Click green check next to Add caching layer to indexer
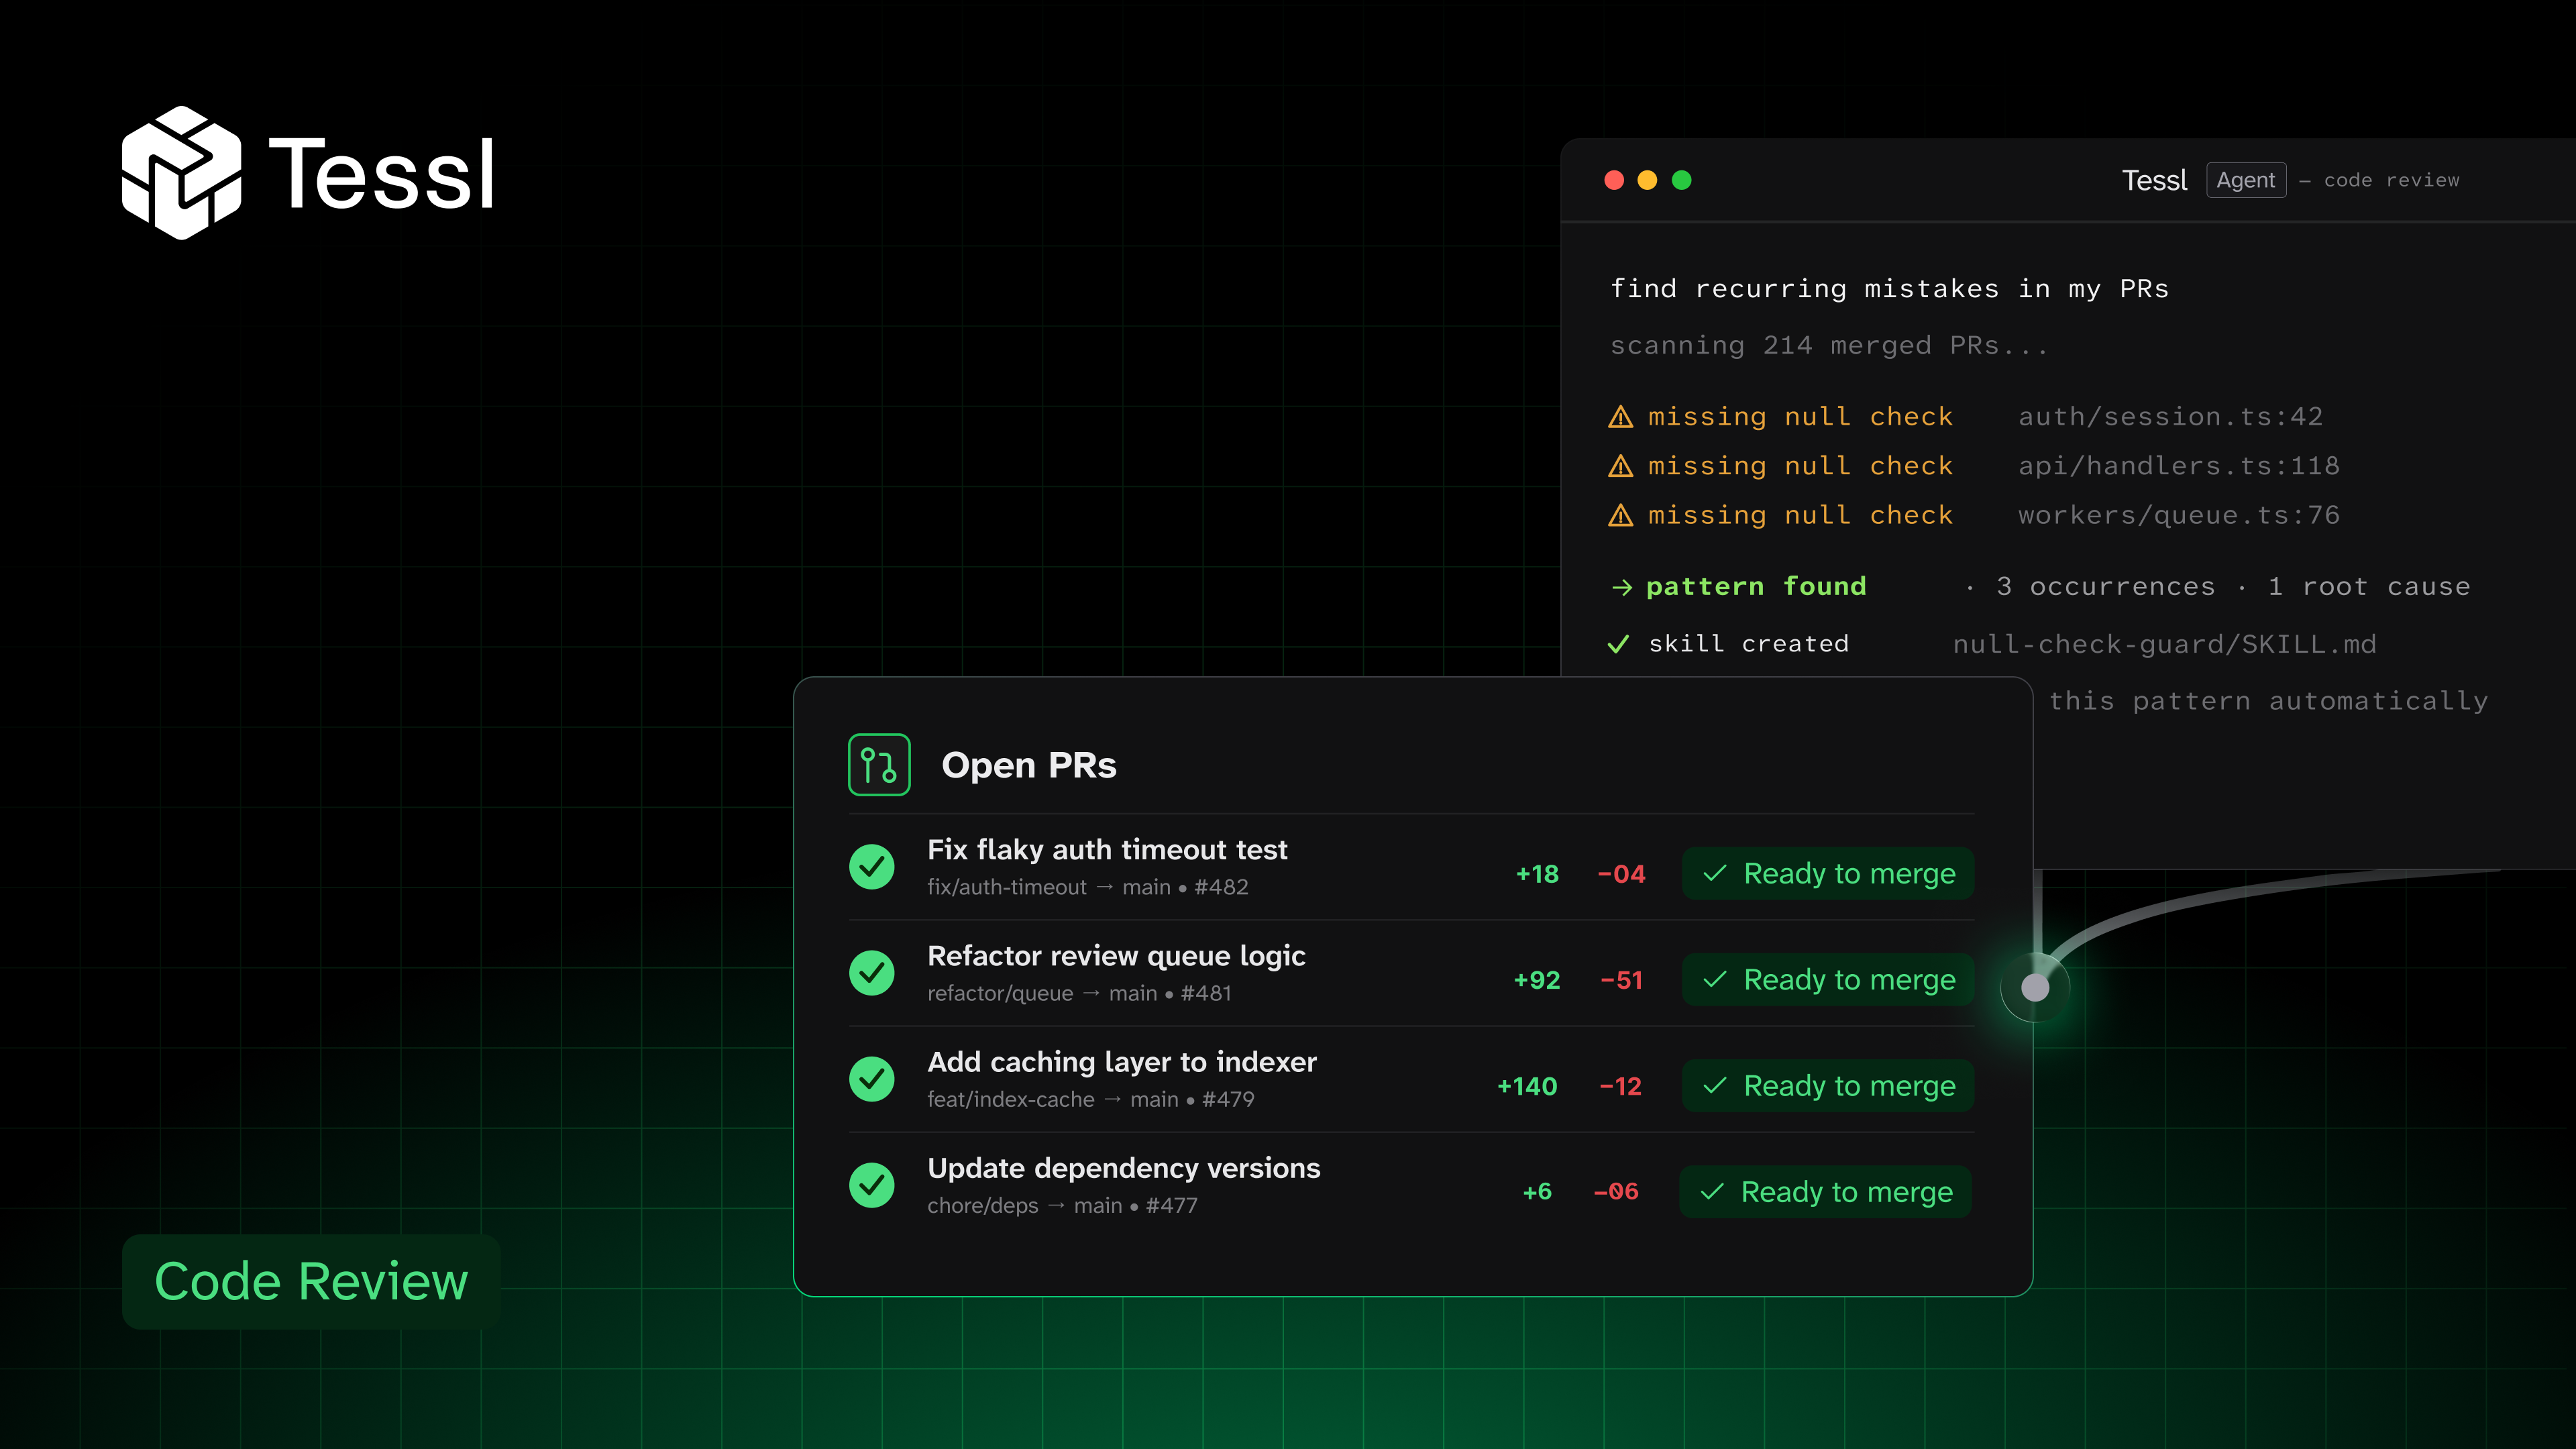 [872, 1079]
